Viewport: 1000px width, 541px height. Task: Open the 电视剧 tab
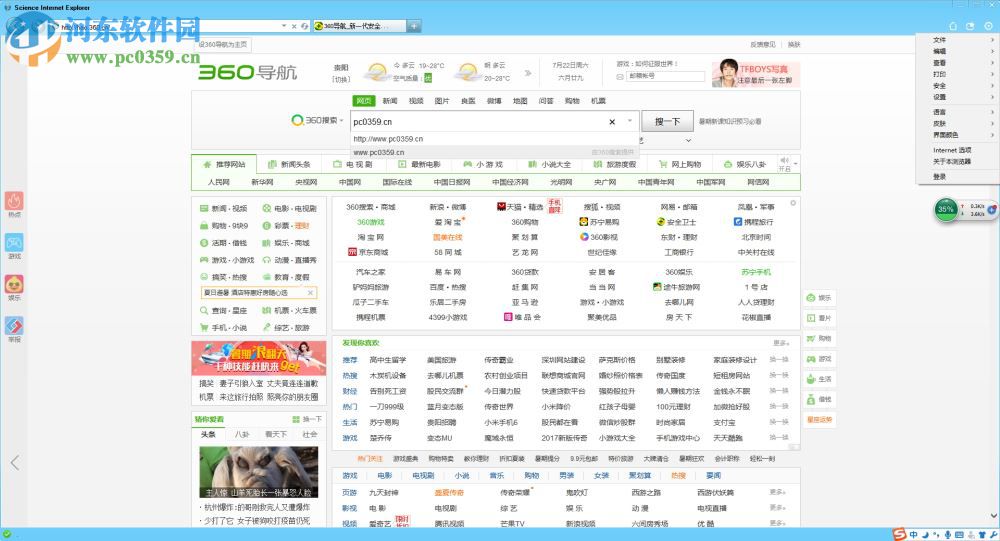[353, 164]
